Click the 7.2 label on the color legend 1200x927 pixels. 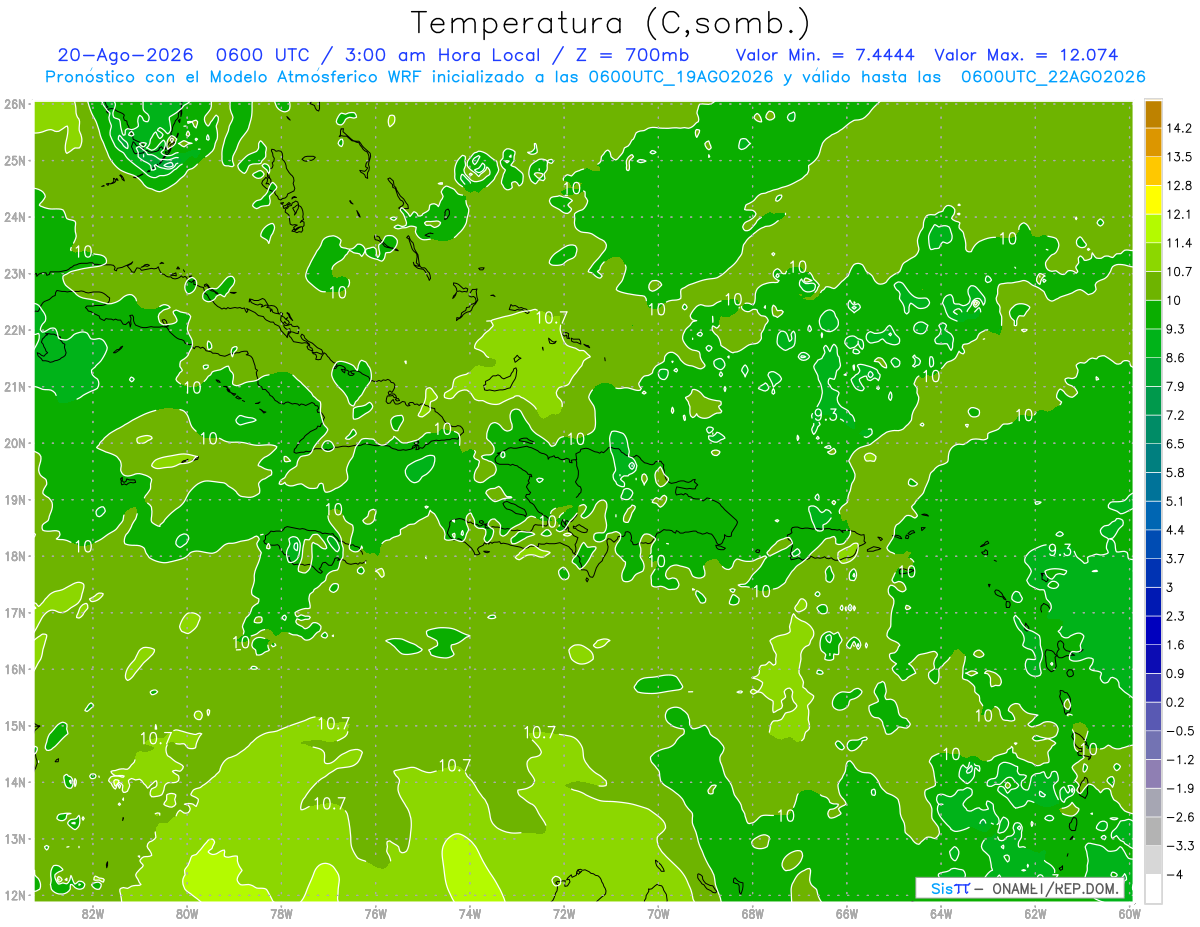tap(1176, 415)
